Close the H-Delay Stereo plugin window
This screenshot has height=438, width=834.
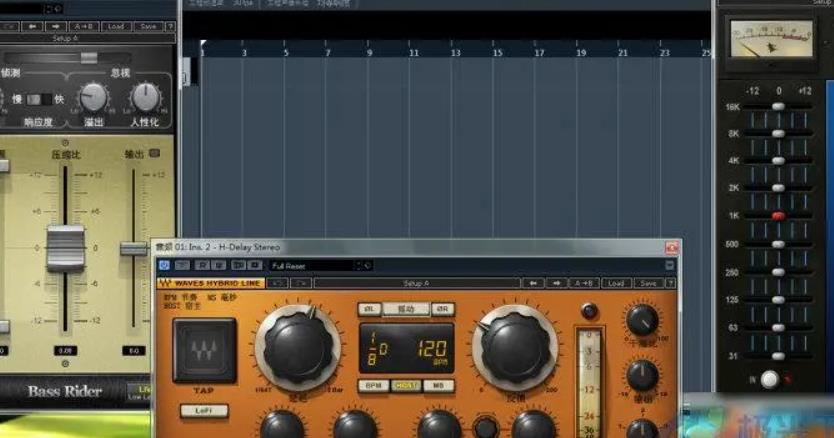coord(672,247)
